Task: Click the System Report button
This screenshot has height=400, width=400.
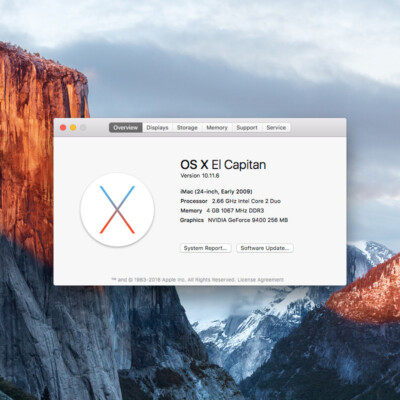Action: coord(206,248)
